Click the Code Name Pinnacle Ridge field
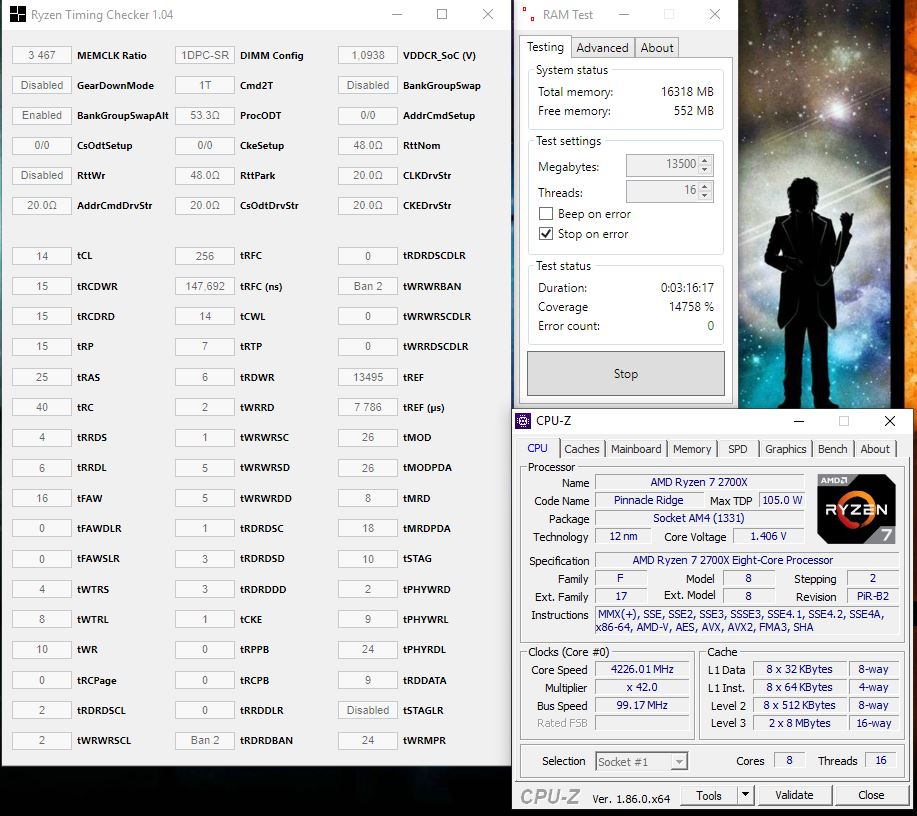Image resolution: width=917 pixels, height=816 pixels. [x=649, y=500]
